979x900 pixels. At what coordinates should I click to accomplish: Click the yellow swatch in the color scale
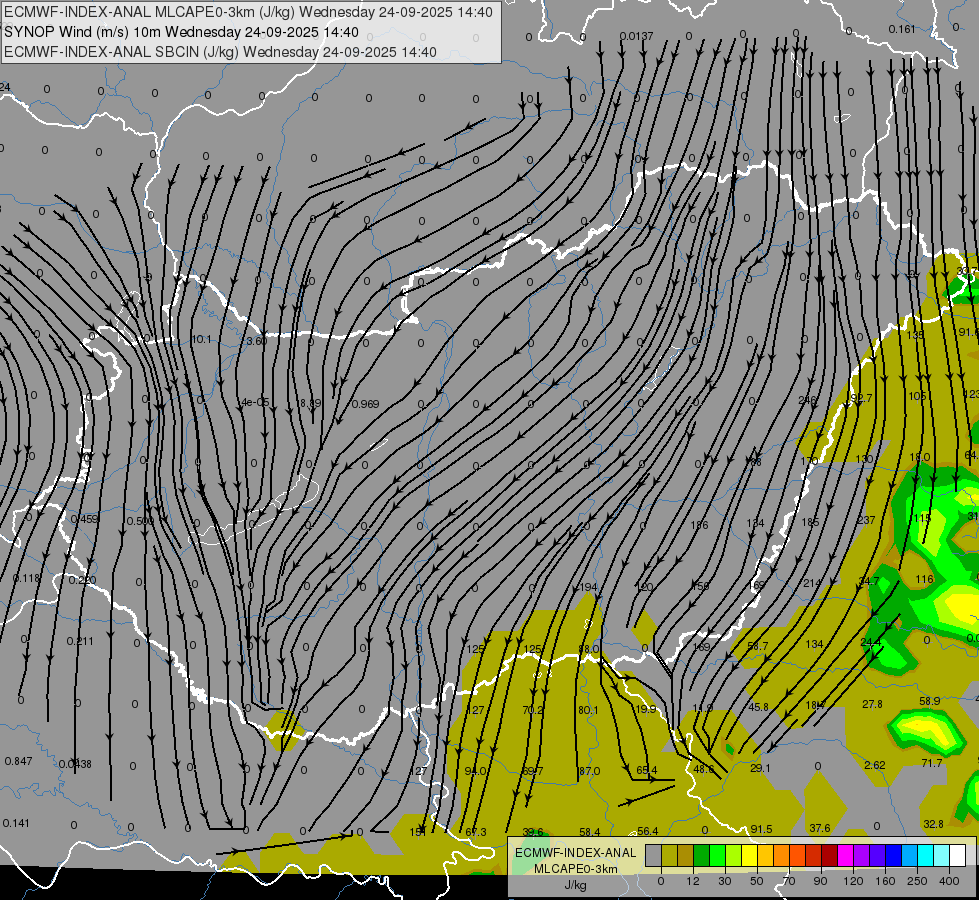pos(750,856)
